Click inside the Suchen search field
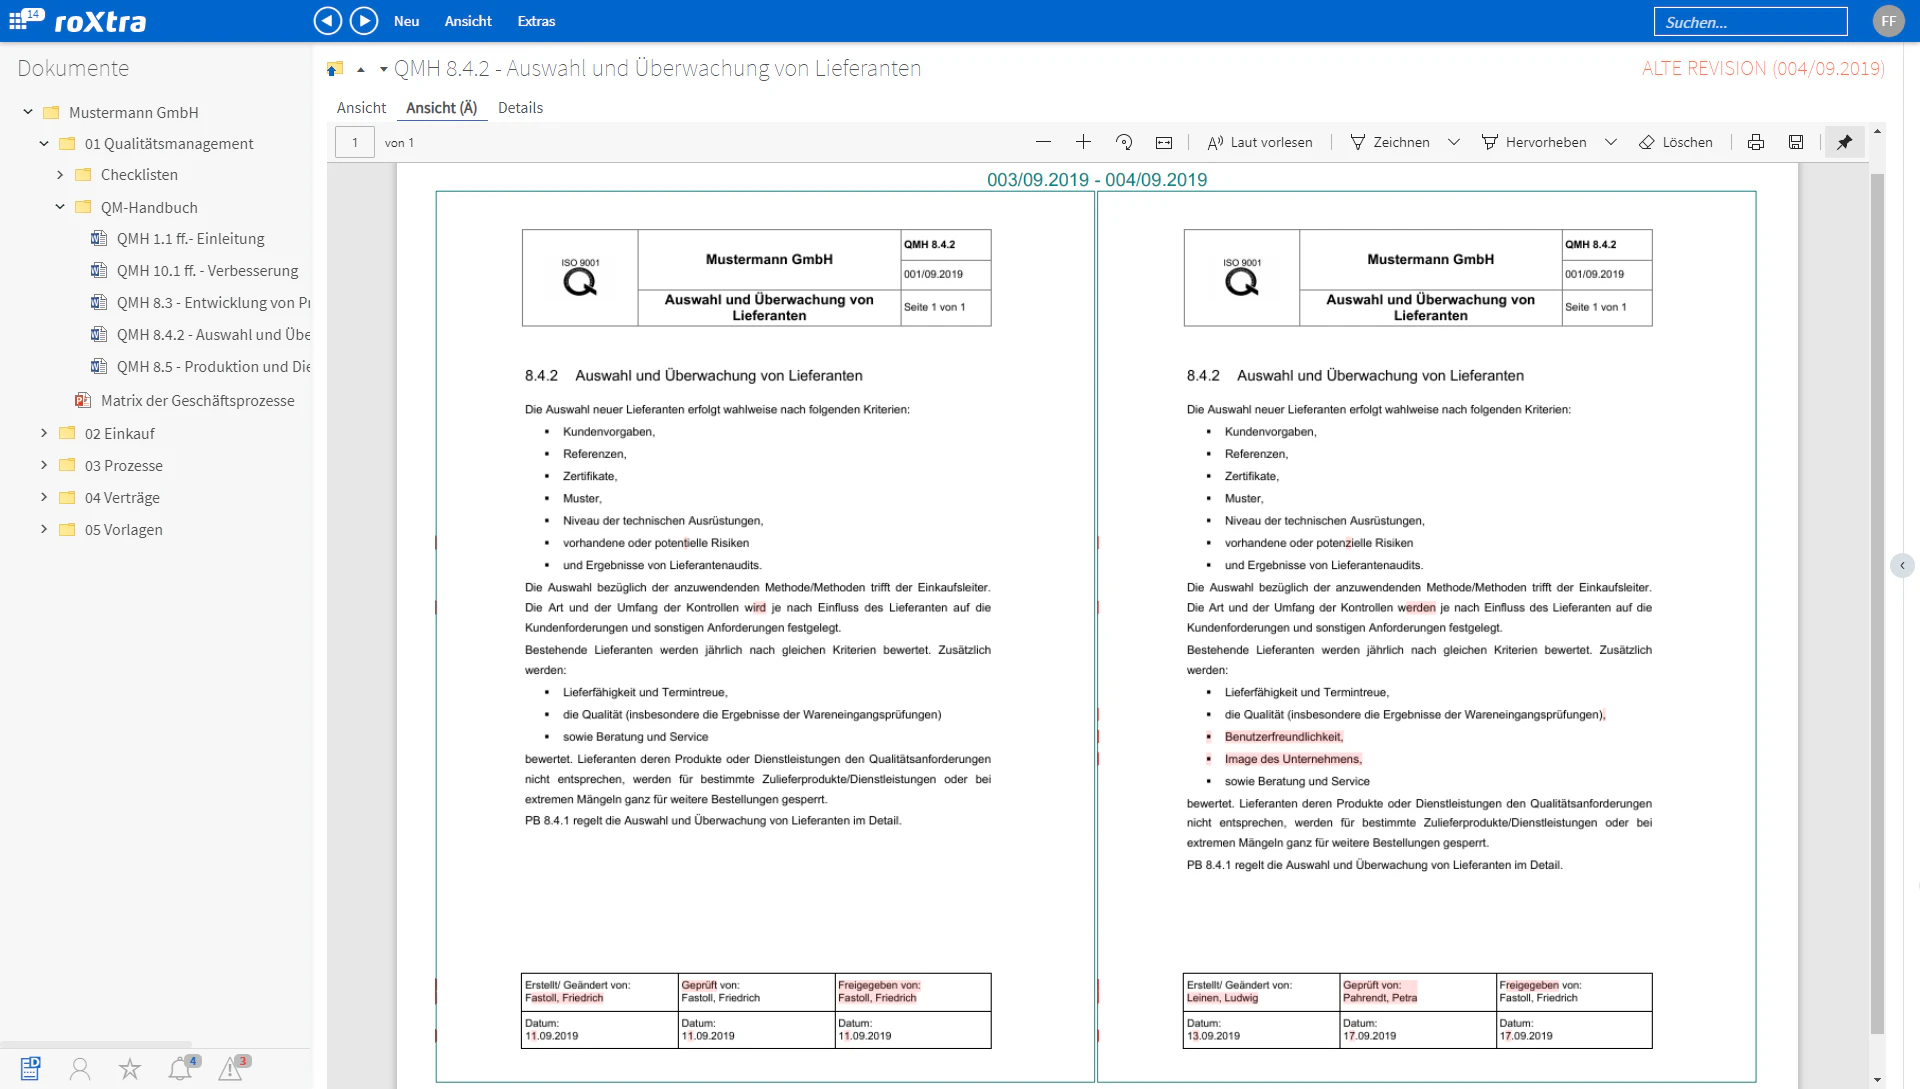Viewport: 1920px width, 1089px height. pos(1750,20)
